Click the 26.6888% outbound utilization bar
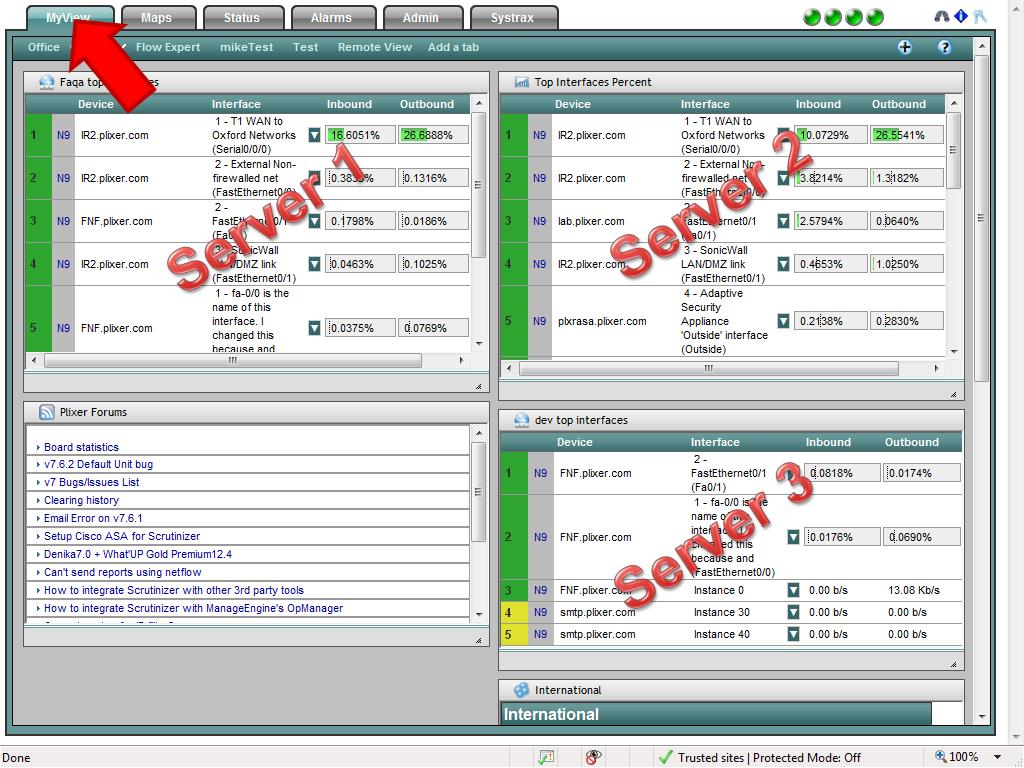The height and width of the screenshot is (768, 1024). coord(434,135)
